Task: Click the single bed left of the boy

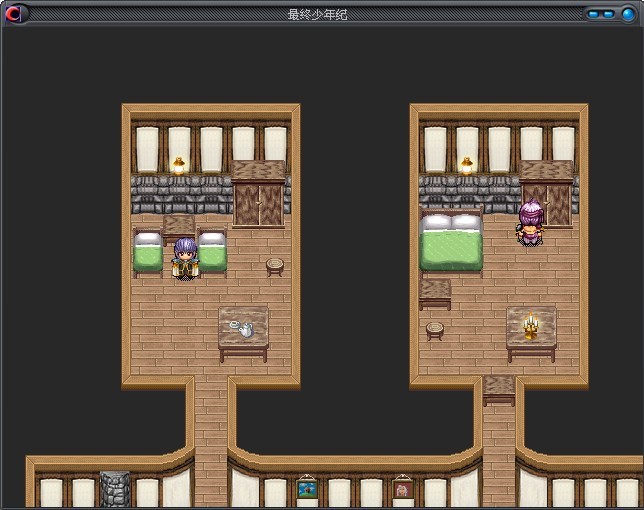Action: coord(147,254)
